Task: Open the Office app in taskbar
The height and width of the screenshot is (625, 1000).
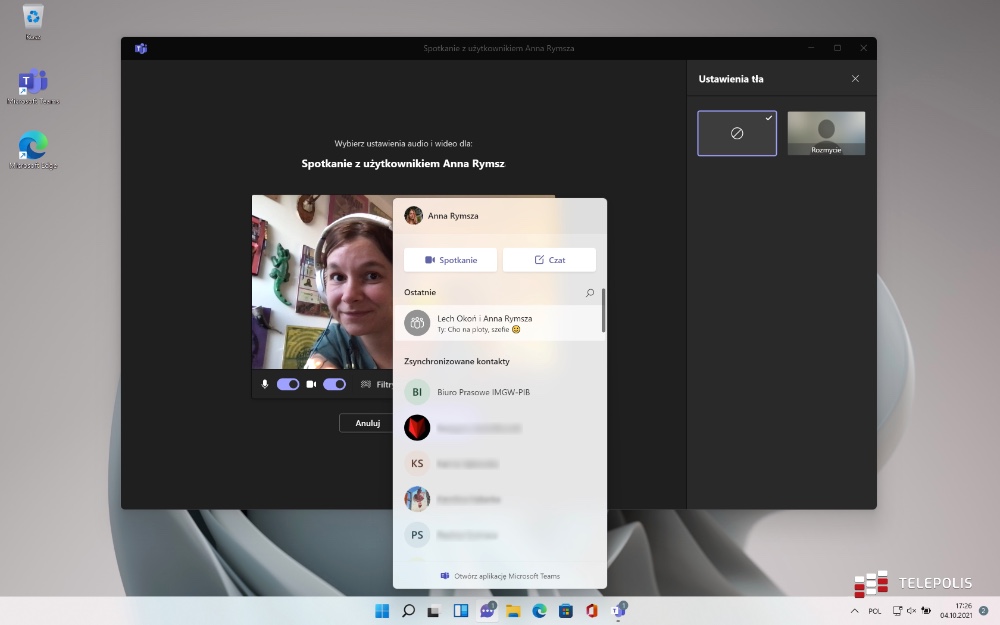Action: click(x=591, y=610)
